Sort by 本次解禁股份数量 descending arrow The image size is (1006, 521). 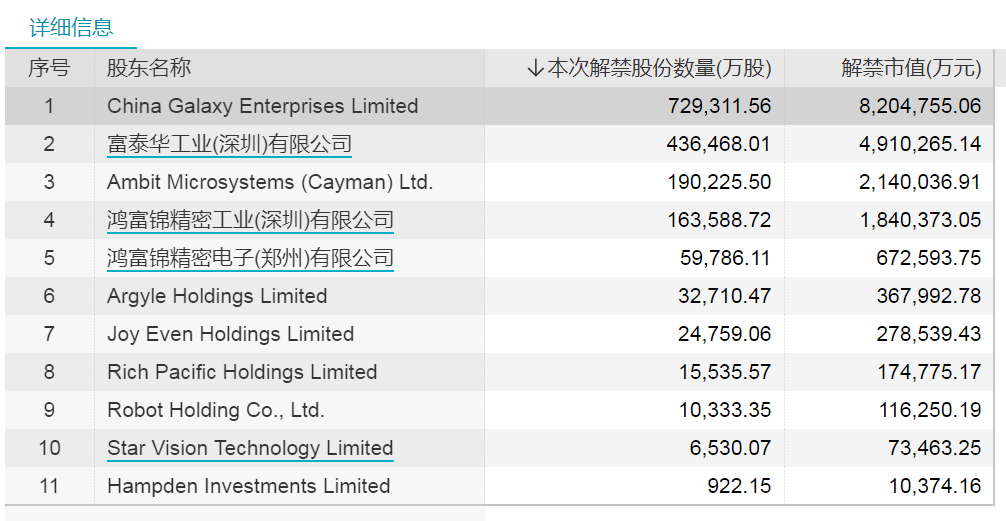click(x=534, y=68)
